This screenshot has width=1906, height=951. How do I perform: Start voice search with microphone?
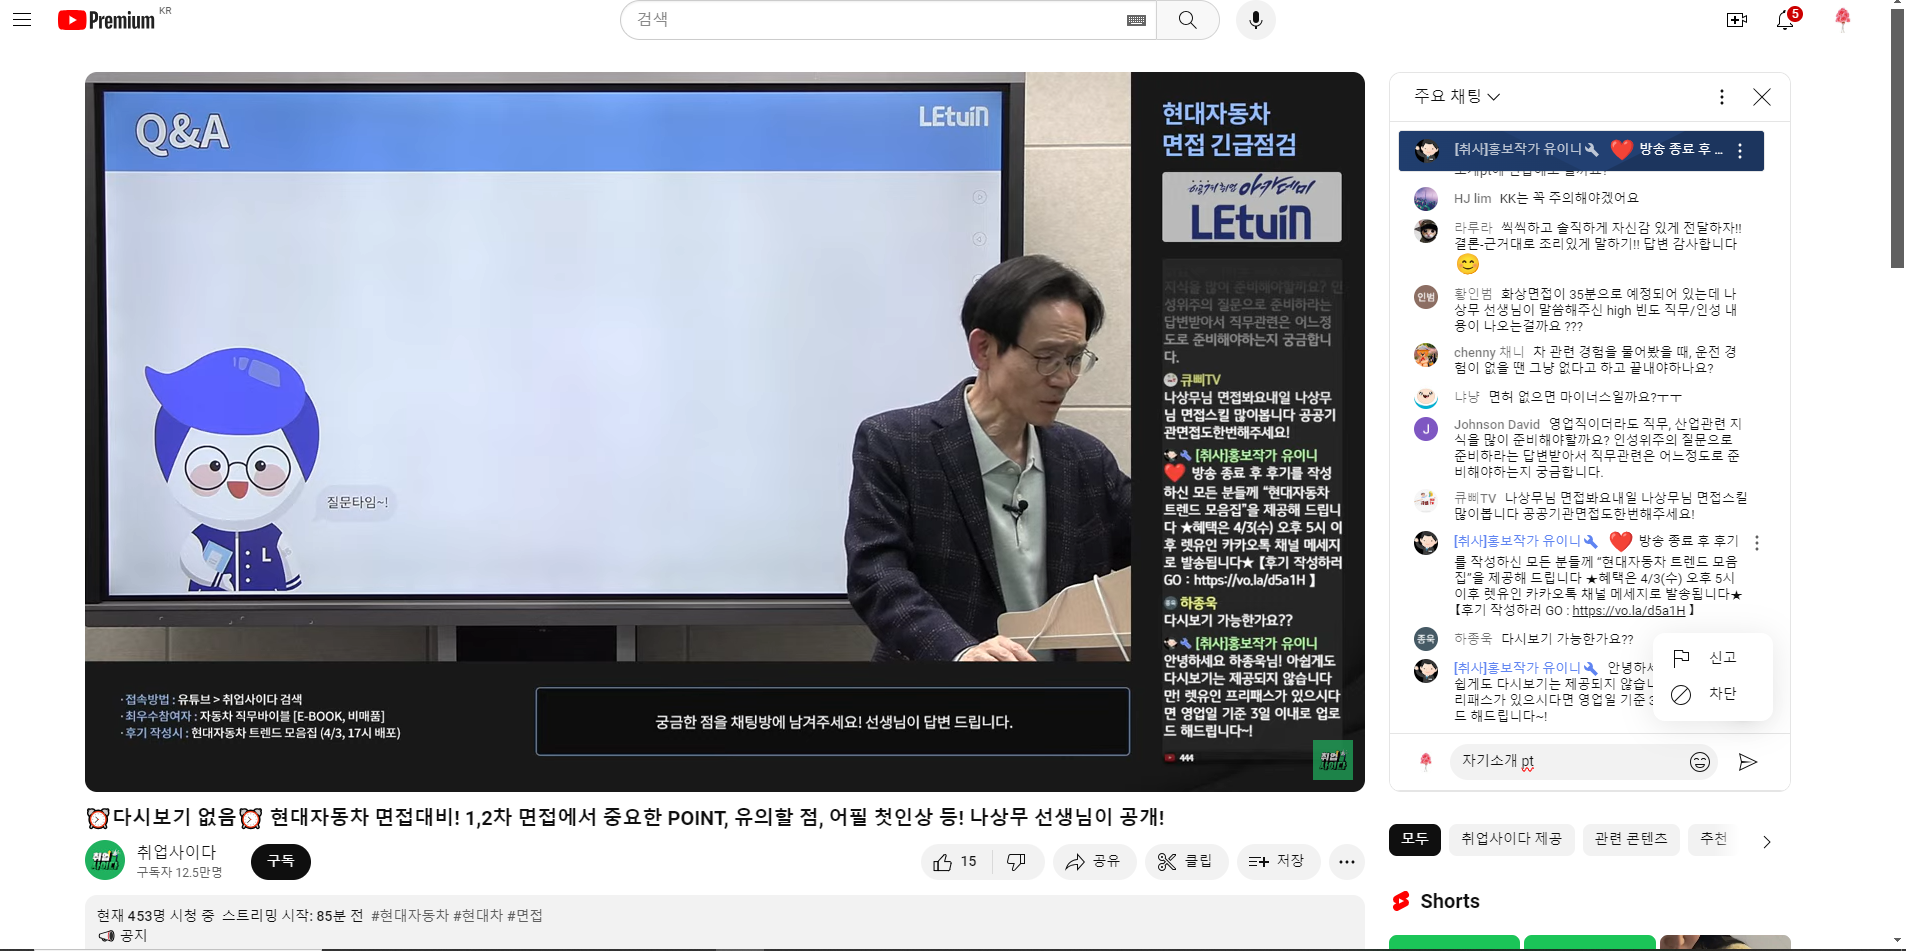[x=1255, y=20]
